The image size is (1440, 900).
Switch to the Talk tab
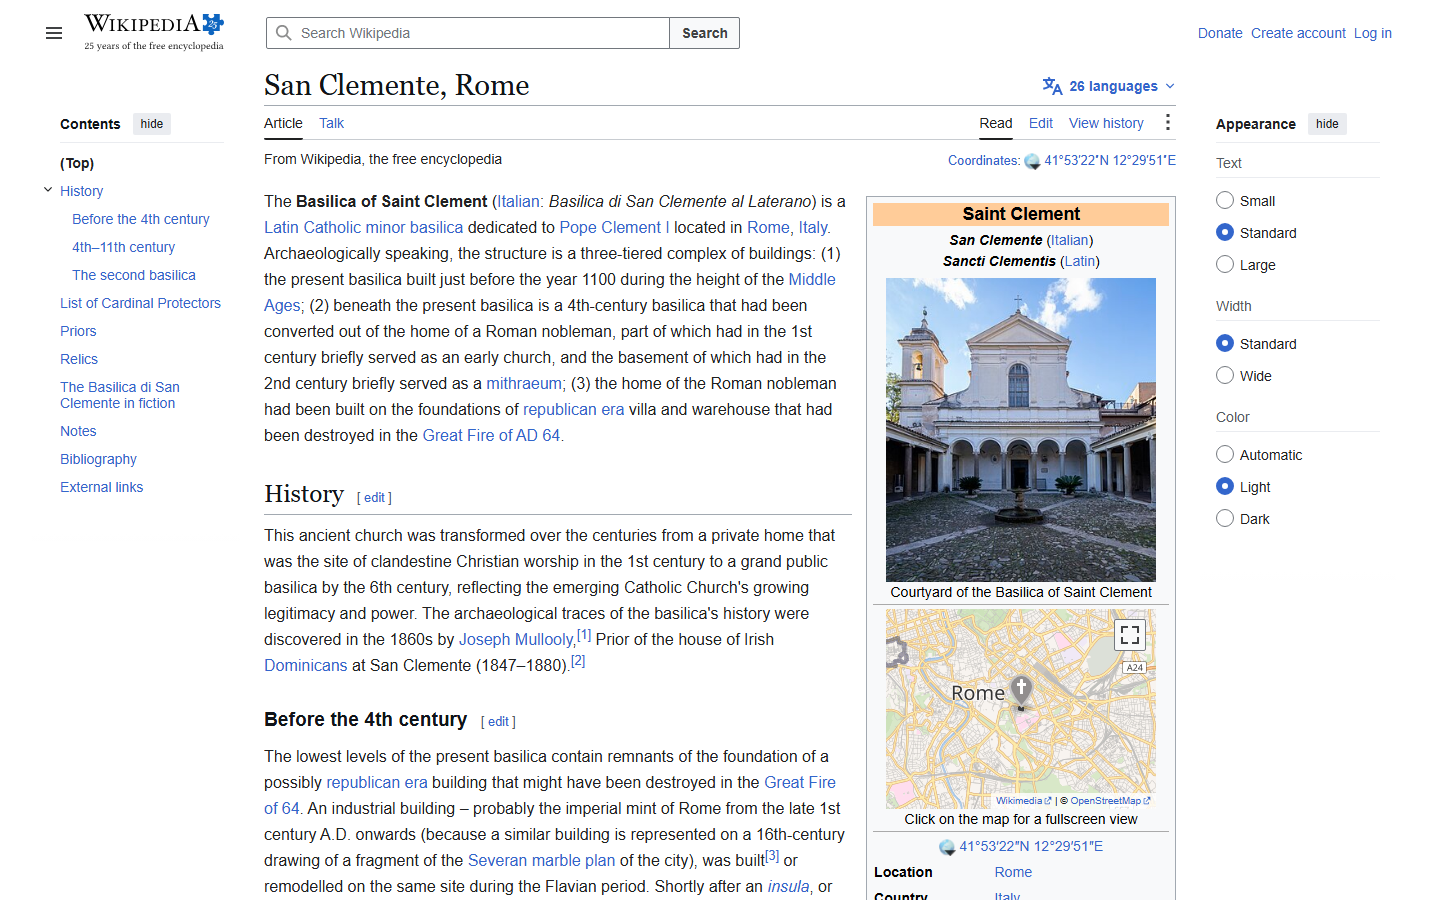(x=331, y=123)
